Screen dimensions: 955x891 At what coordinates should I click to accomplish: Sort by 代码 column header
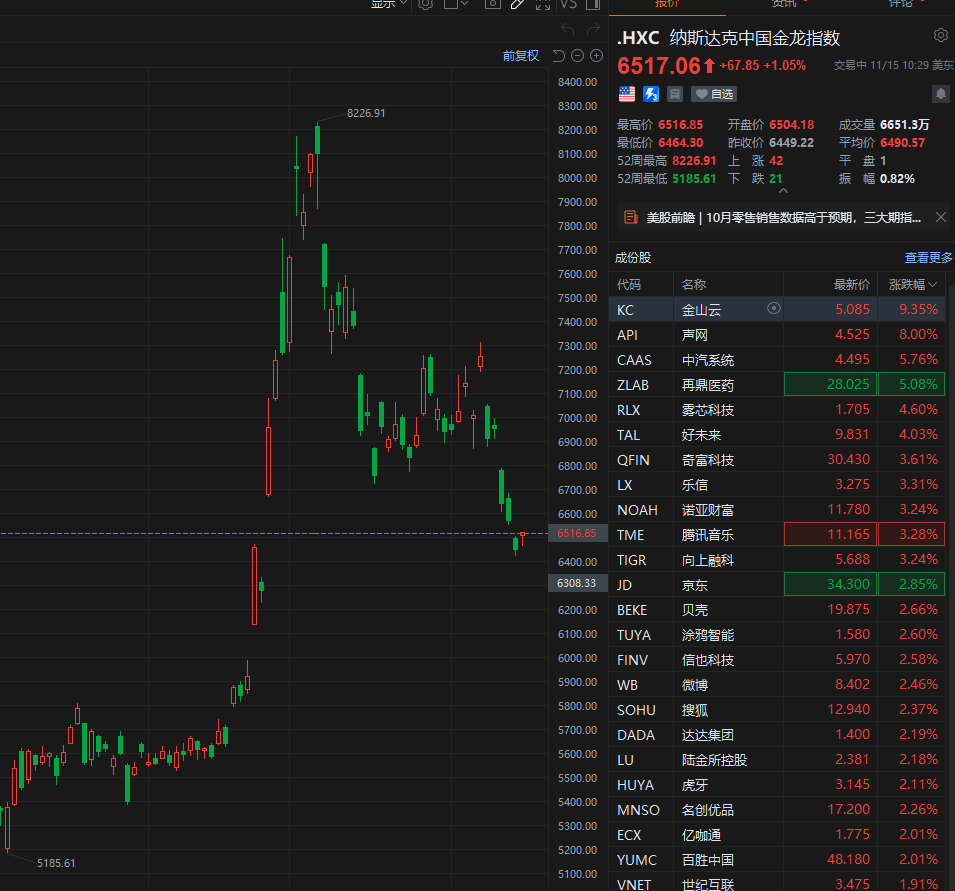tap(629, 284)
